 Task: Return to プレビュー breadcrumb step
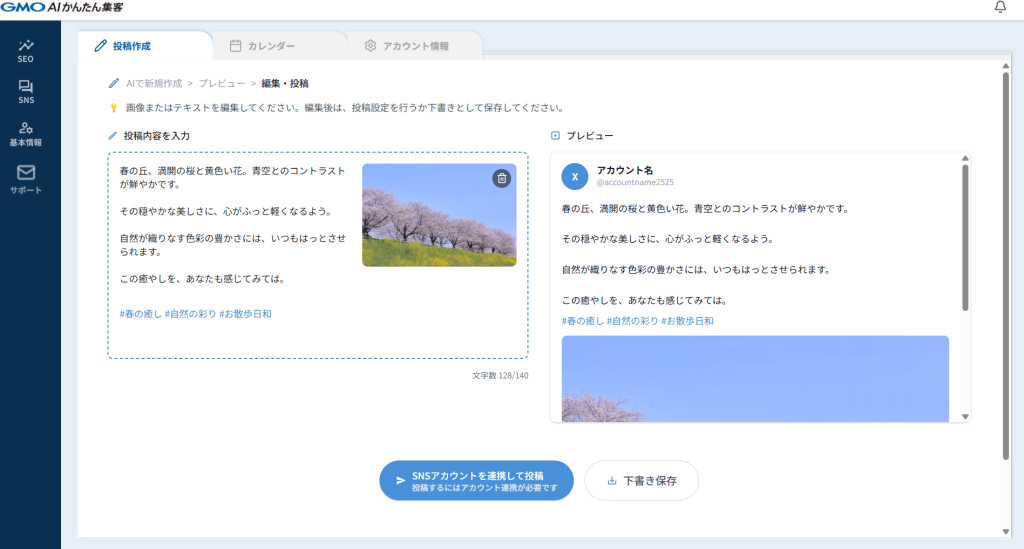point(224,83)
